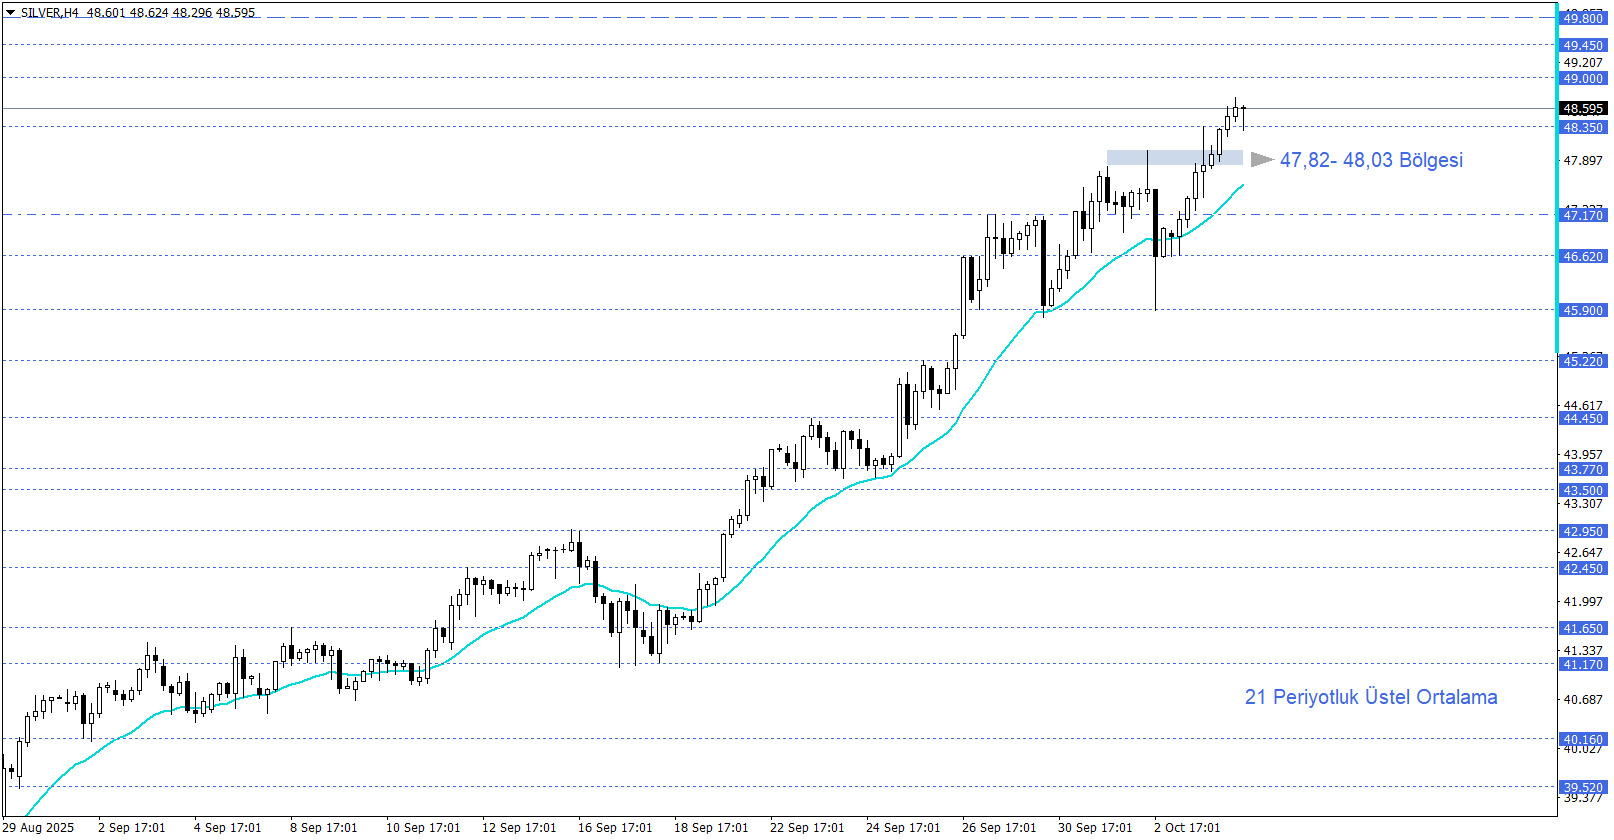The width and height of the screenshot is (1614, 840).
Task: Click the 39.520 price level tag
Action: (x=1582, y=787)
